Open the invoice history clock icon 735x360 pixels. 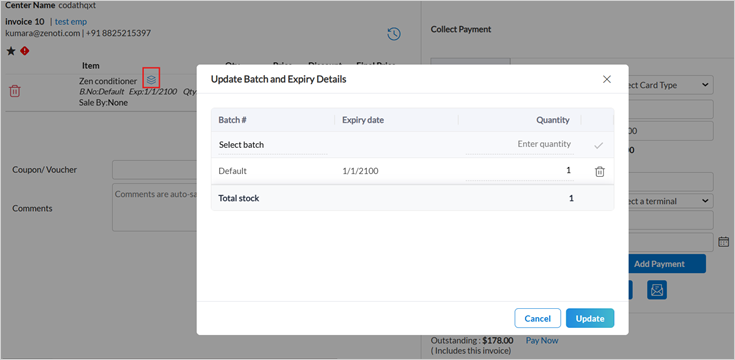coord(394,34)
